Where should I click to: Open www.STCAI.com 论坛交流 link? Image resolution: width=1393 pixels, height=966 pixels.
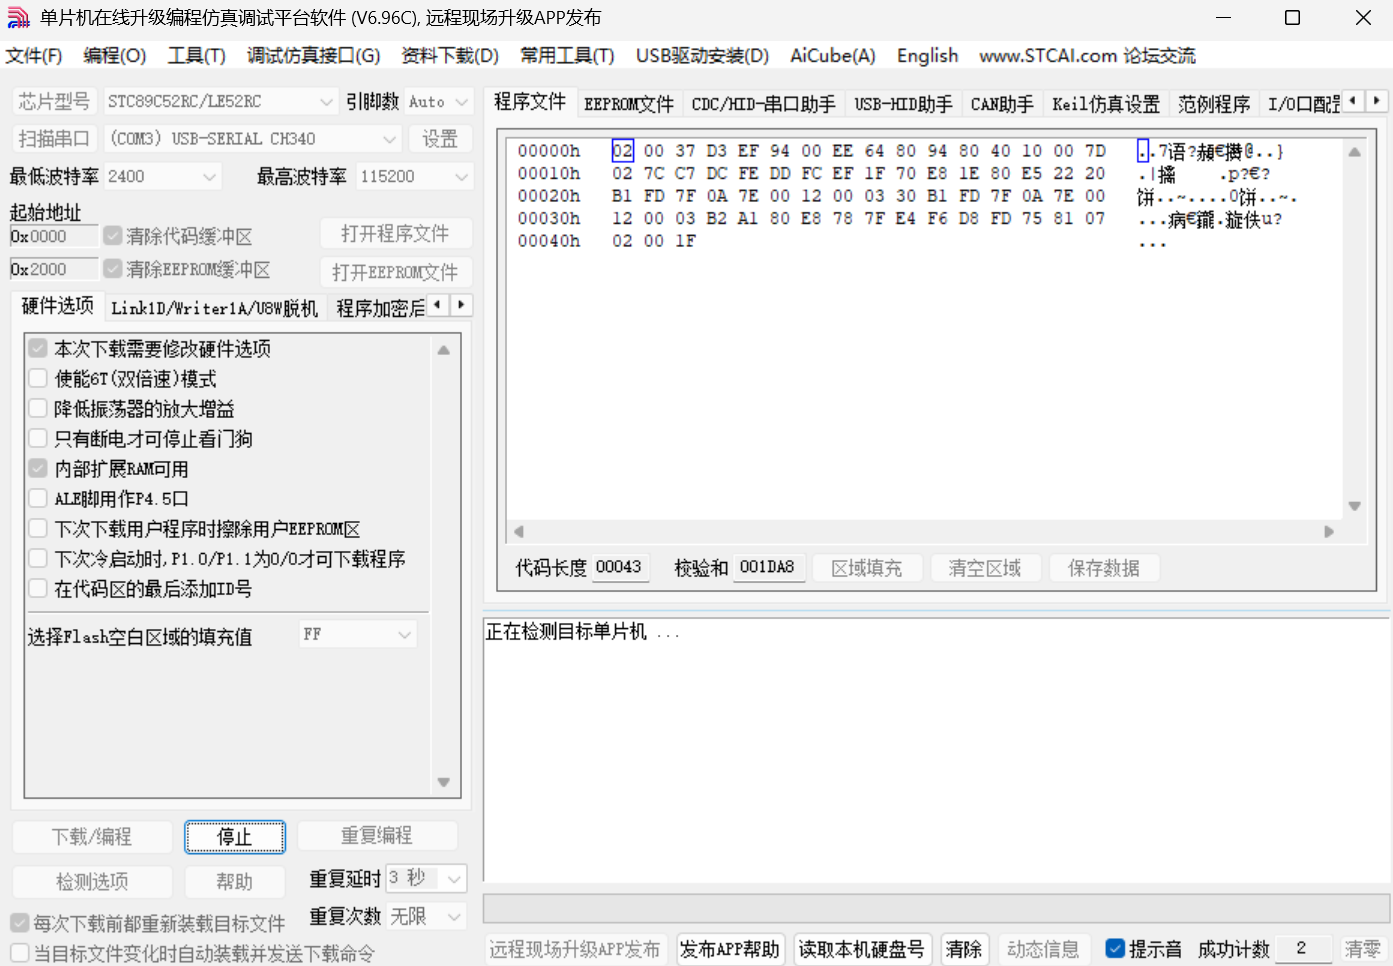tap(1086, 56)
